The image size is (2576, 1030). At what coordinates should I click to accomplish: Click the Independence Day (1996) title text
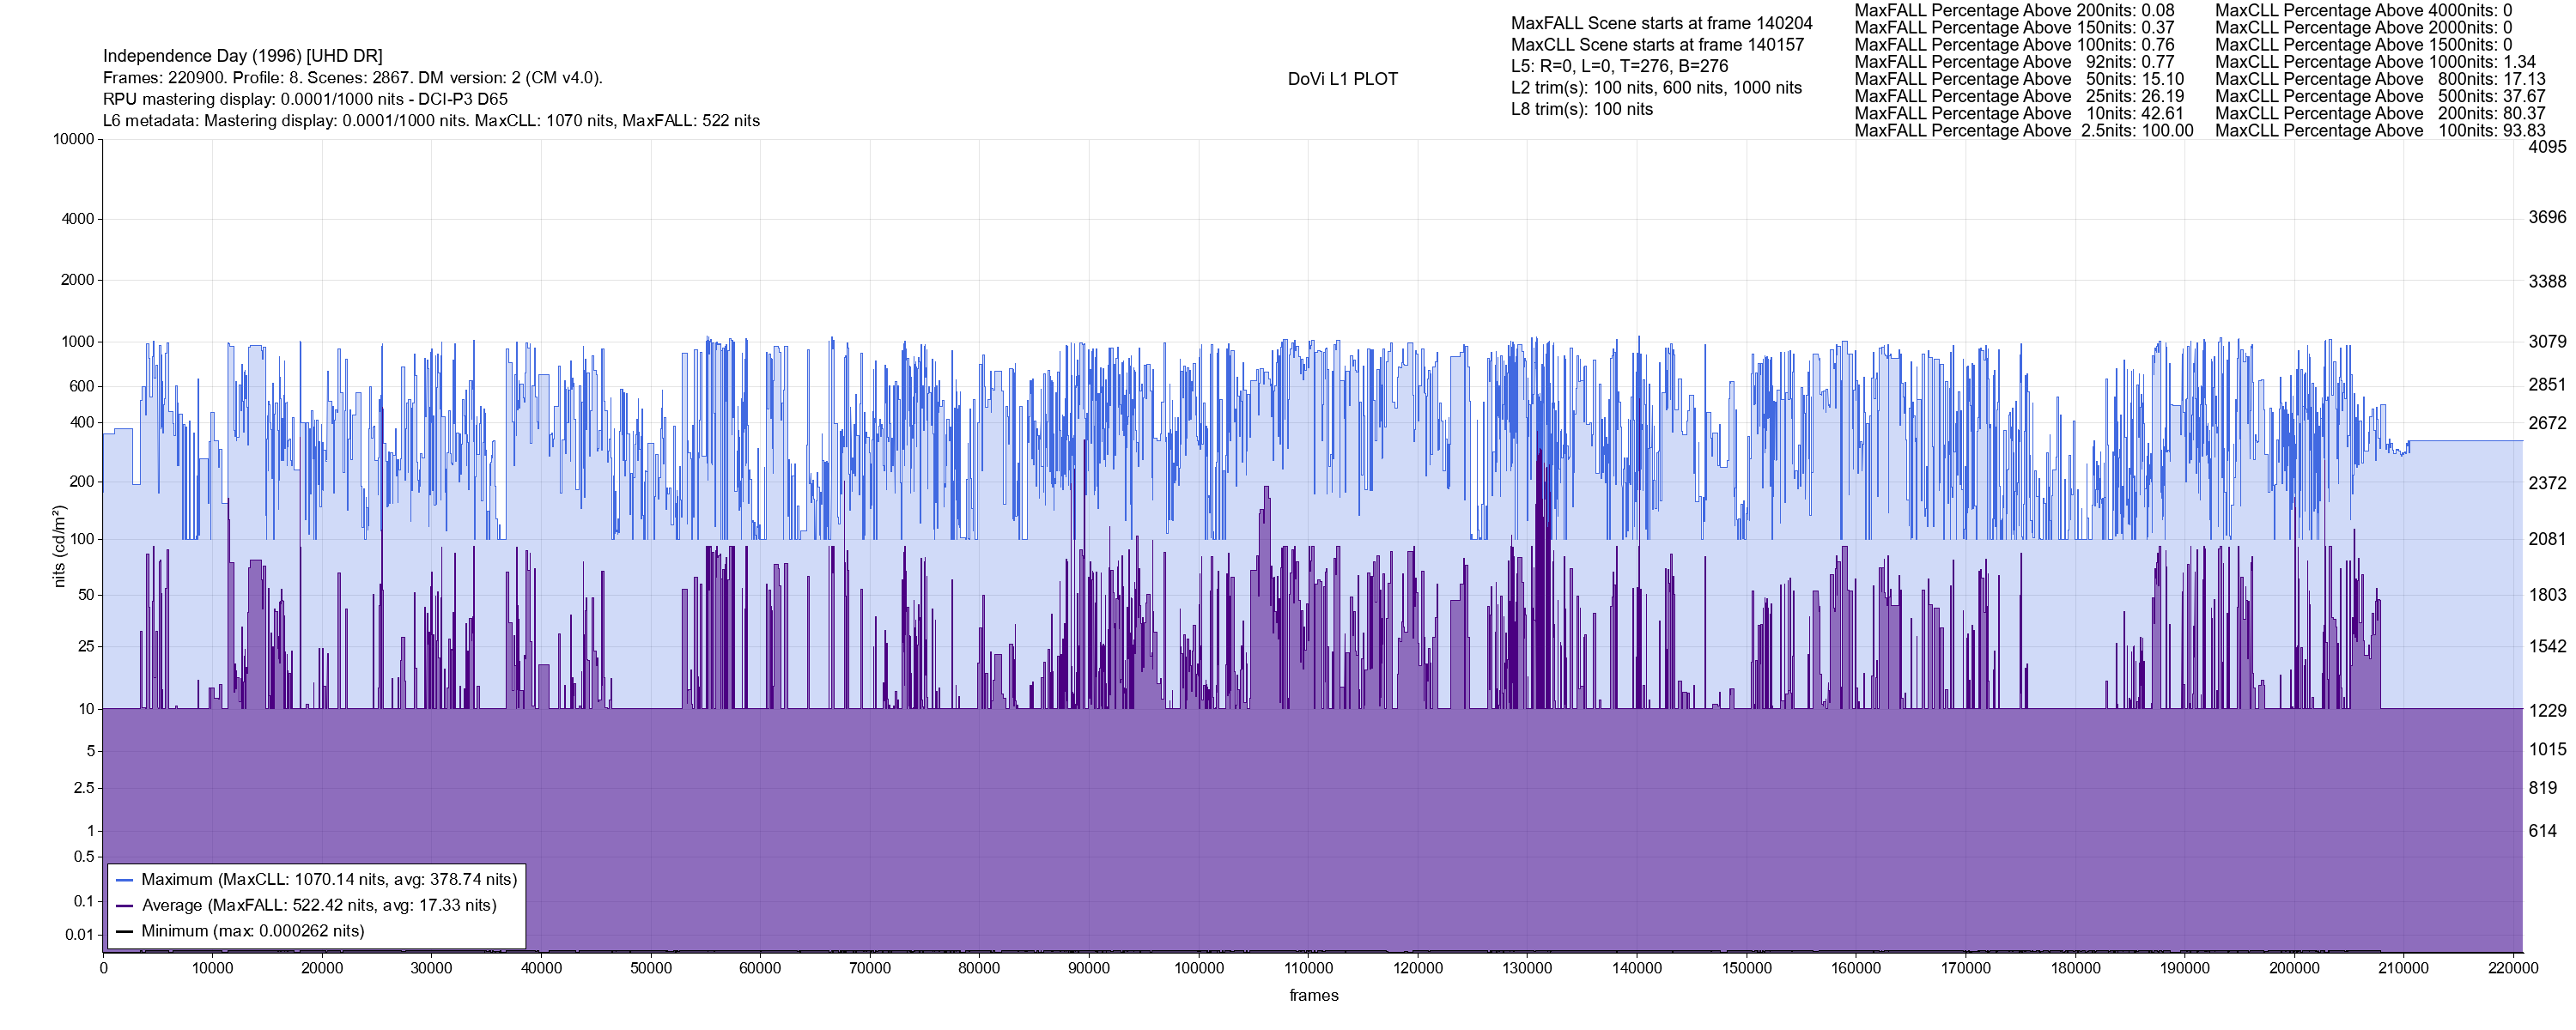(x=242, y=56)
